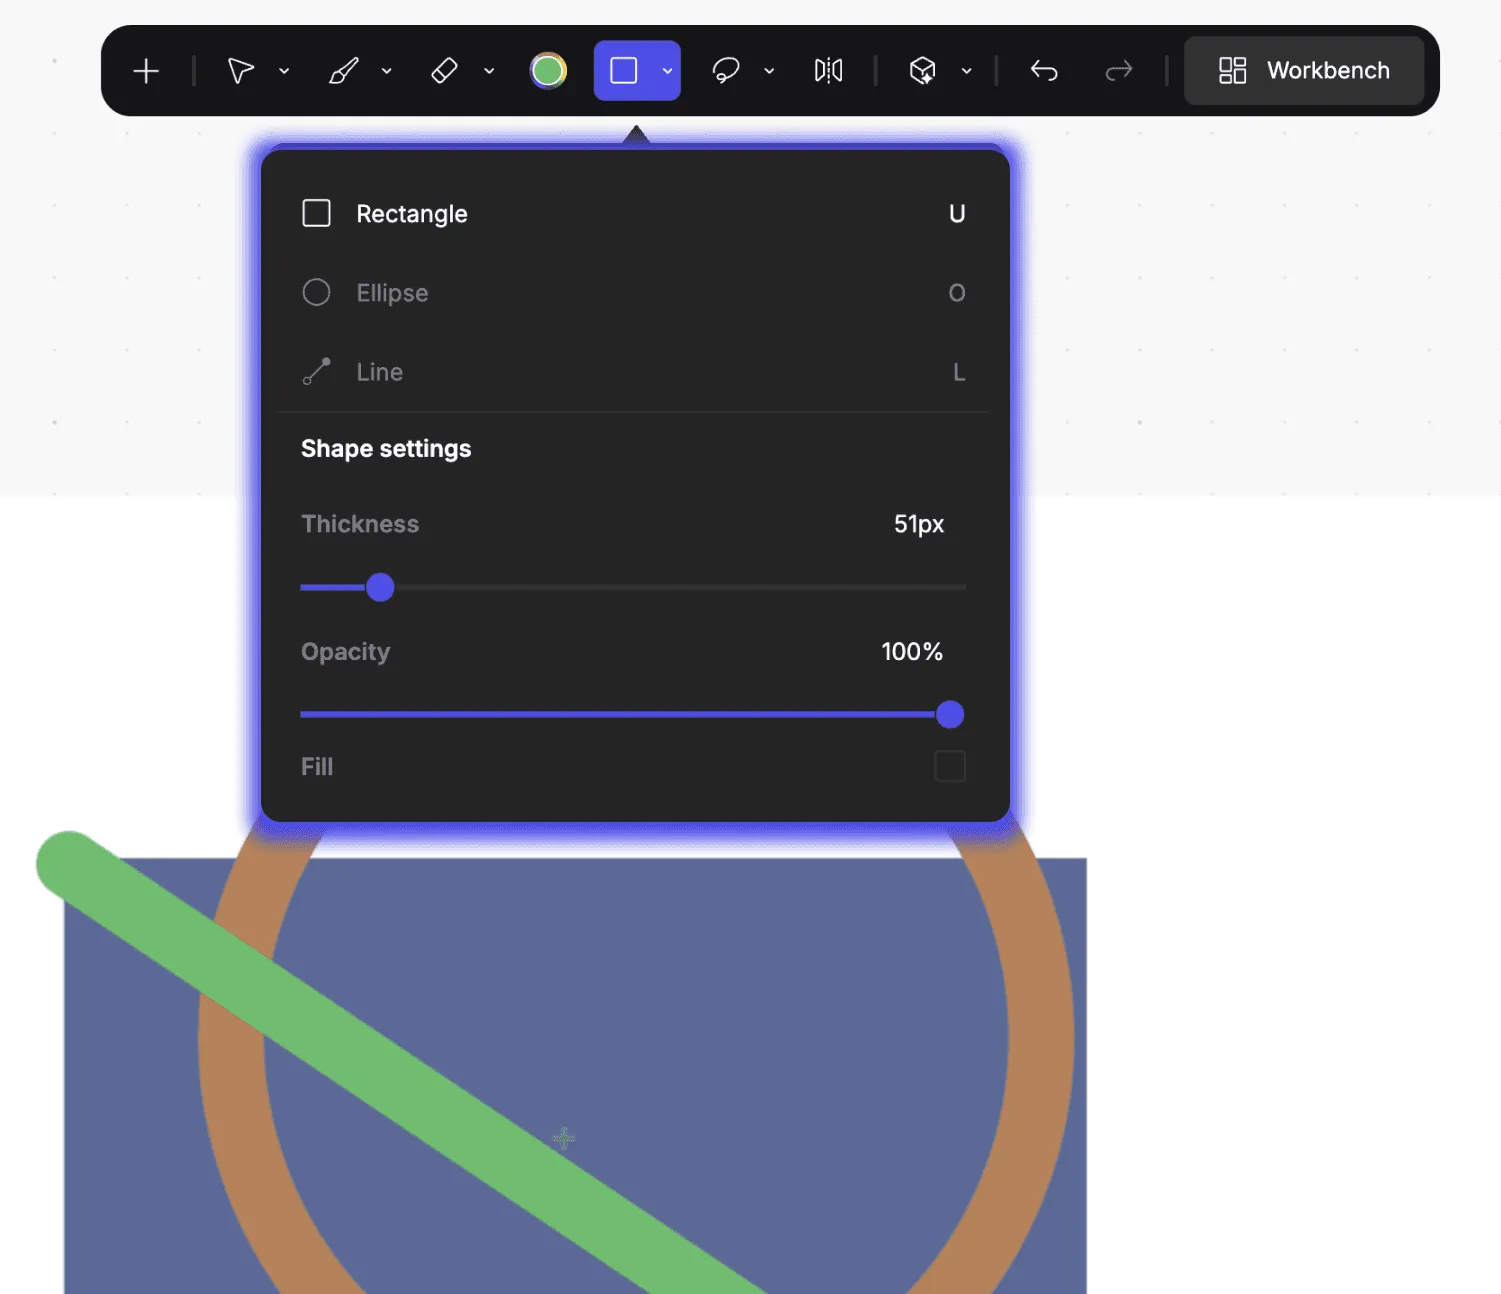Redo the last undone action
This screenshot has width=1501, height=1294.
[1119, 71]
